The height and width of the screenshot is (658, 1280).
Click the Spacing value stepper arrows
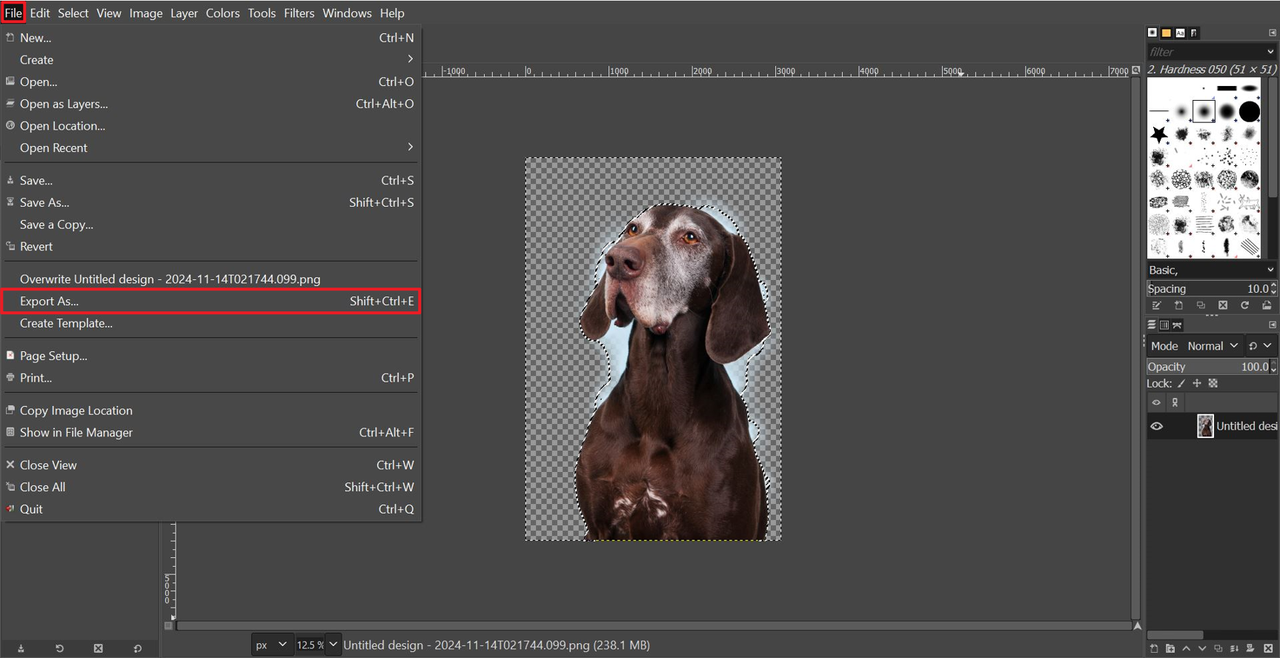1274,289
